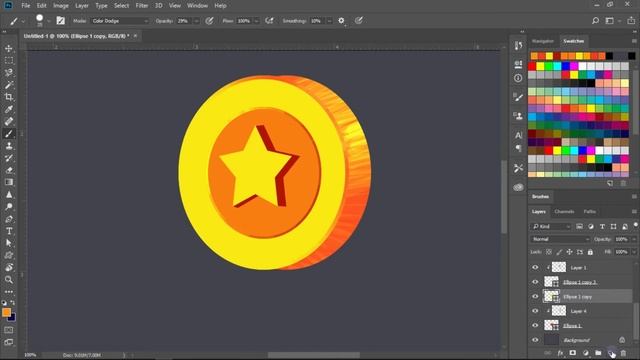Toggle airbrush-style build-up
Viewport: 640px width, 360px height.
tap(269, 21)
